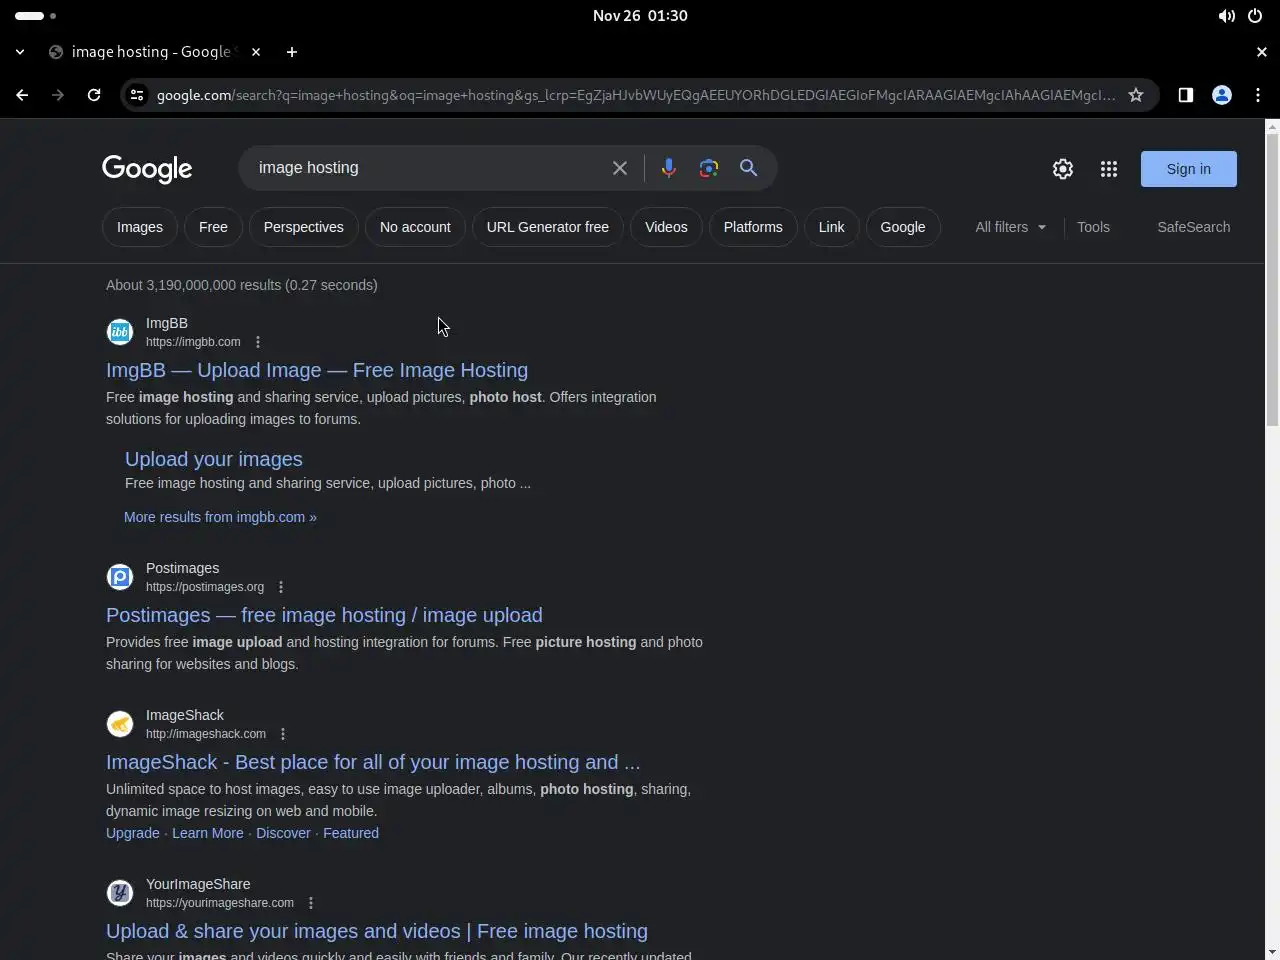Click the browser address bar URL
1280x960 pixels.
[635, 95]
